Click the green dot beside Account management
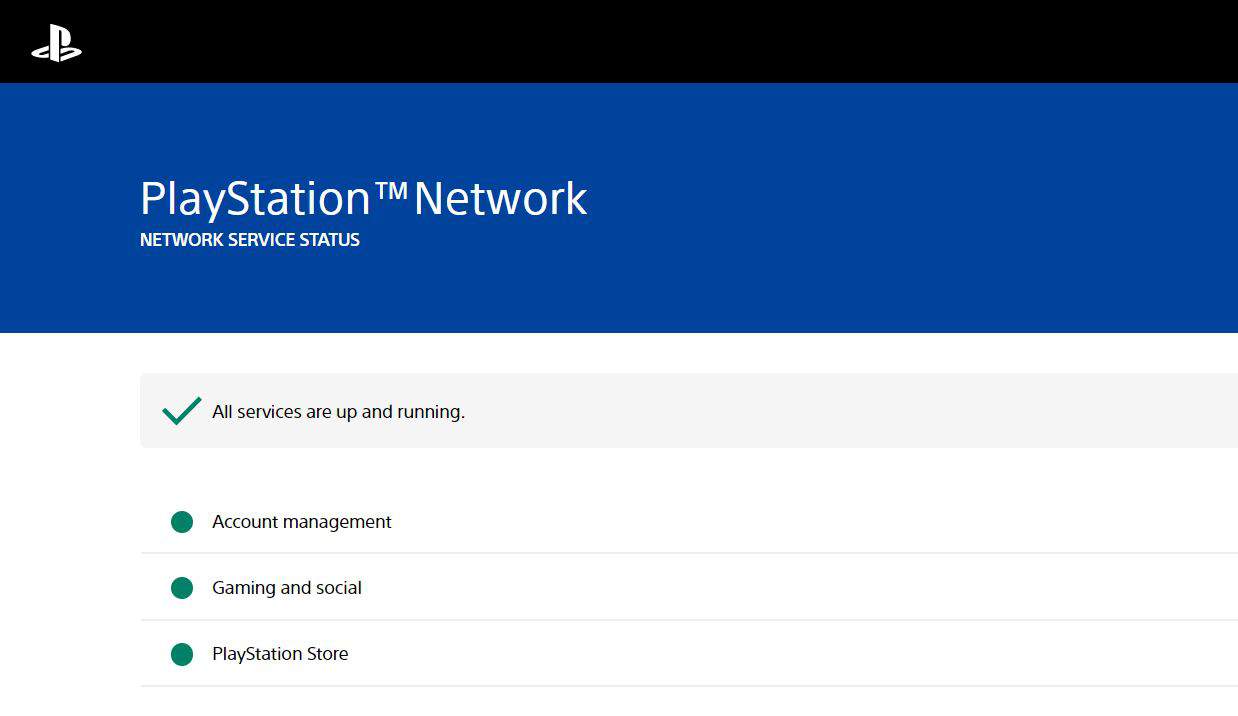The height and width of the screenshot is (716, 1238). (182, 522)
